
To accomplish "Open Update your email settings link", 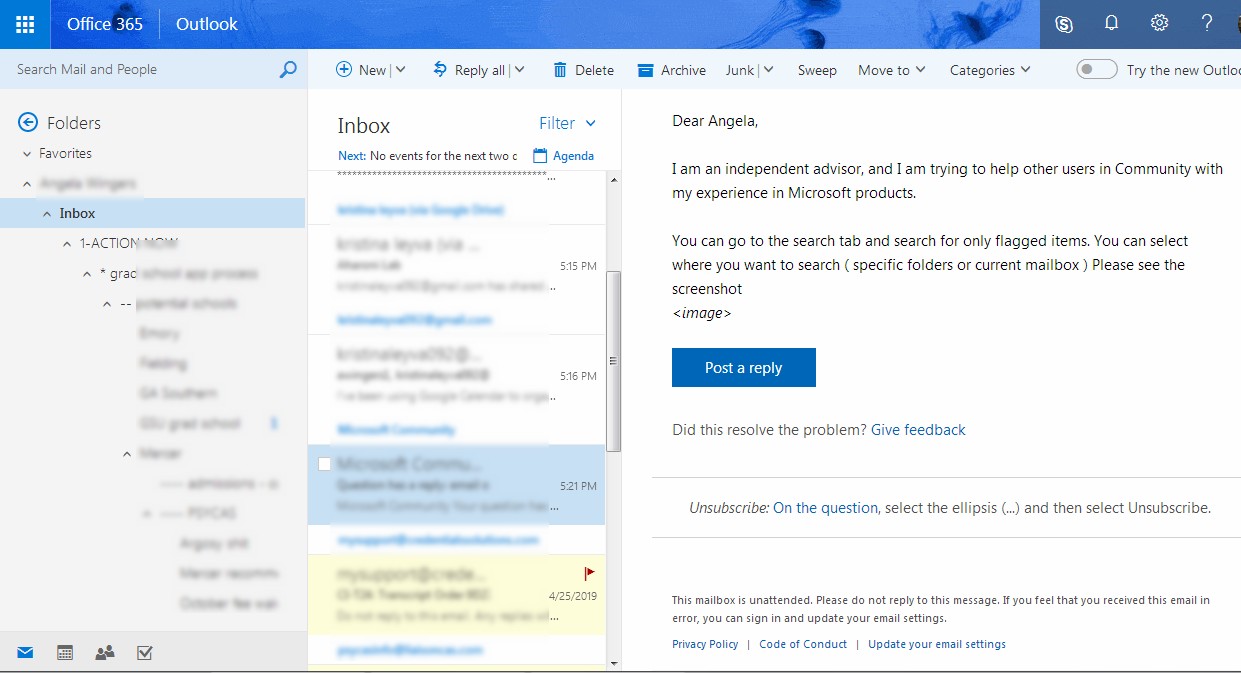I will [x=937, y=644].
